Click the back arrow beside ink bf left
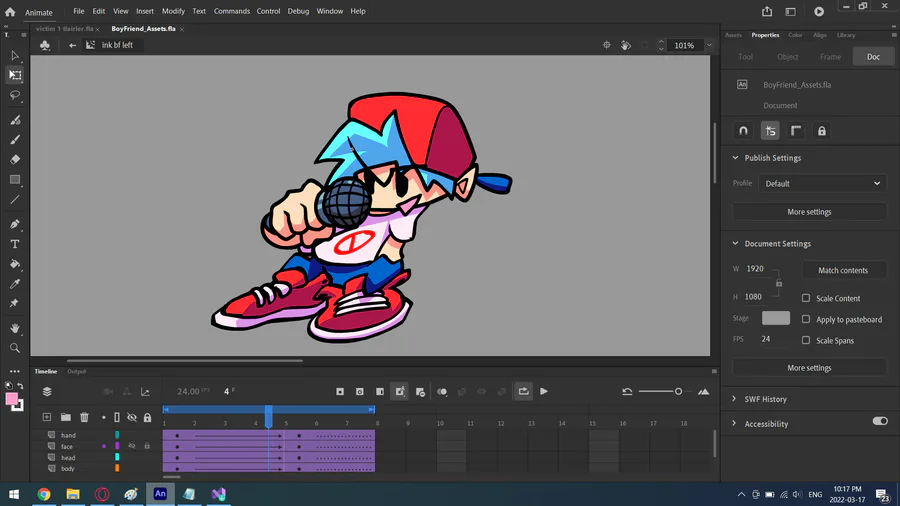This screenshot has height=506, width=900. pos(72,45)
